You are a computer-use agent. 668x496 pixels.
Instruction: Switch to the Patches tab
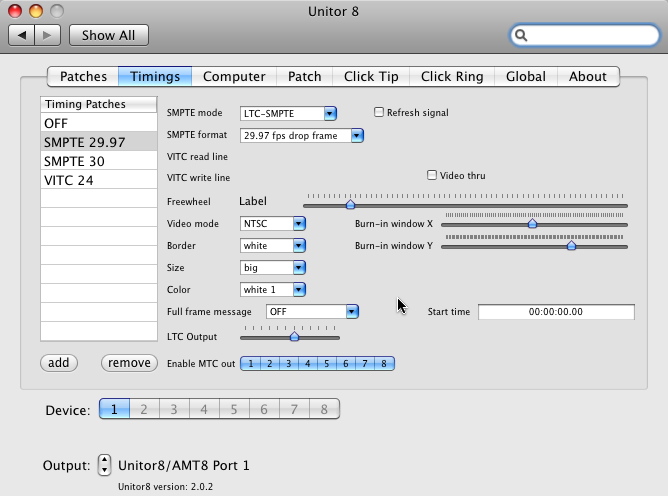coord(83,76)
